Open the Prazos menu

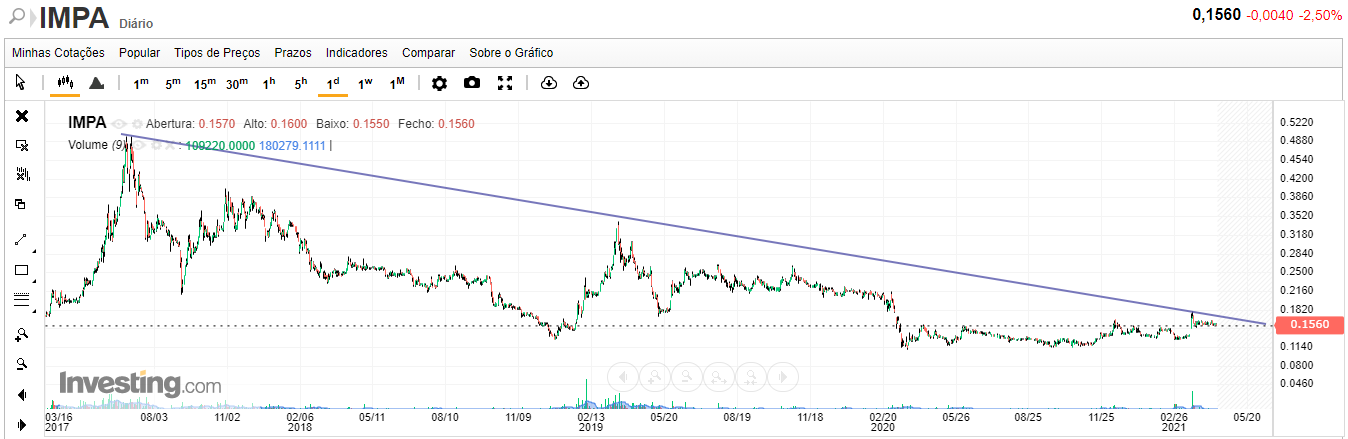click(293, 53)
